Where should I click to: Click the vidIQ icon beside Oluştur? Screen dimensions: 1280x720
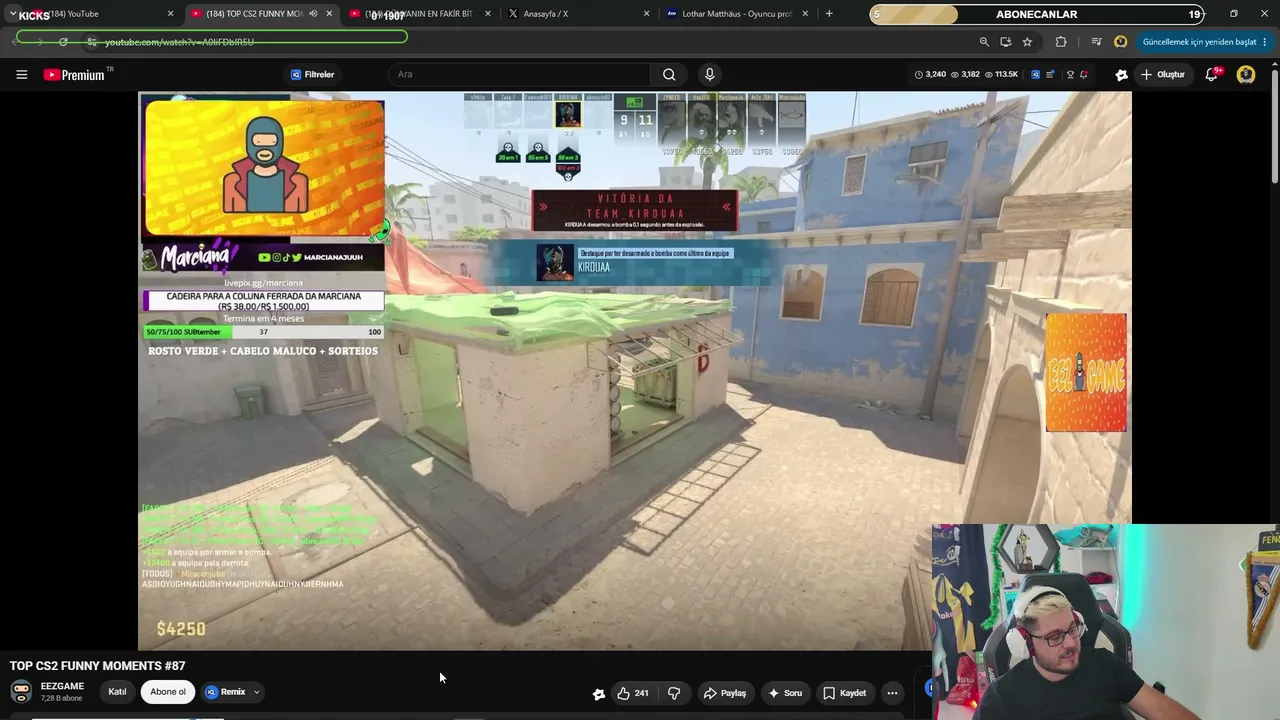coord(1121,74)
